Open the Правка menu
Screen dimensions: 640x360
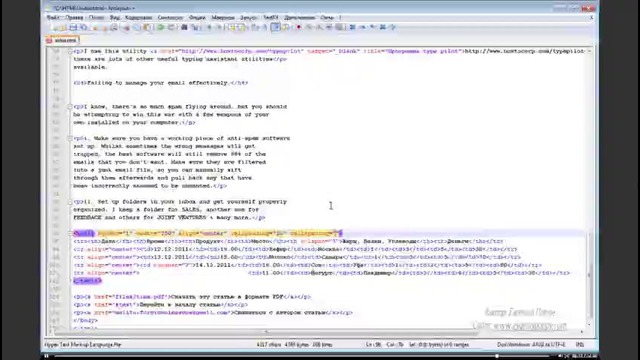pyautogui.click(x=74, y=18)
